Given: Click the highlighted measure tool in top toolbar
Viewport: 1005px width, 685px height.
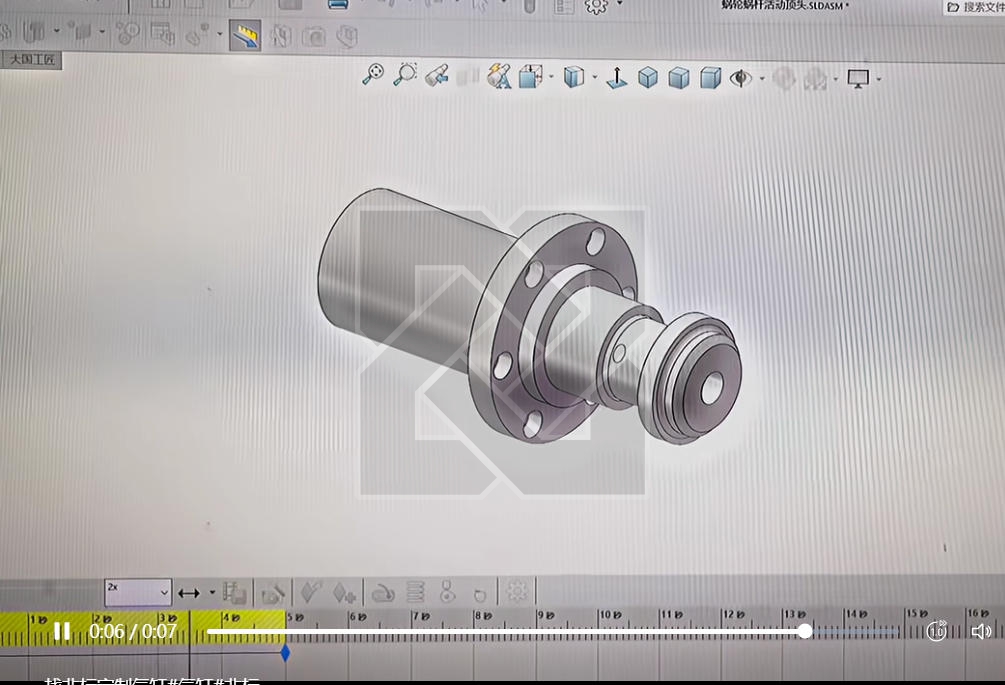Looking at the screenshot, I should [244, 37].
